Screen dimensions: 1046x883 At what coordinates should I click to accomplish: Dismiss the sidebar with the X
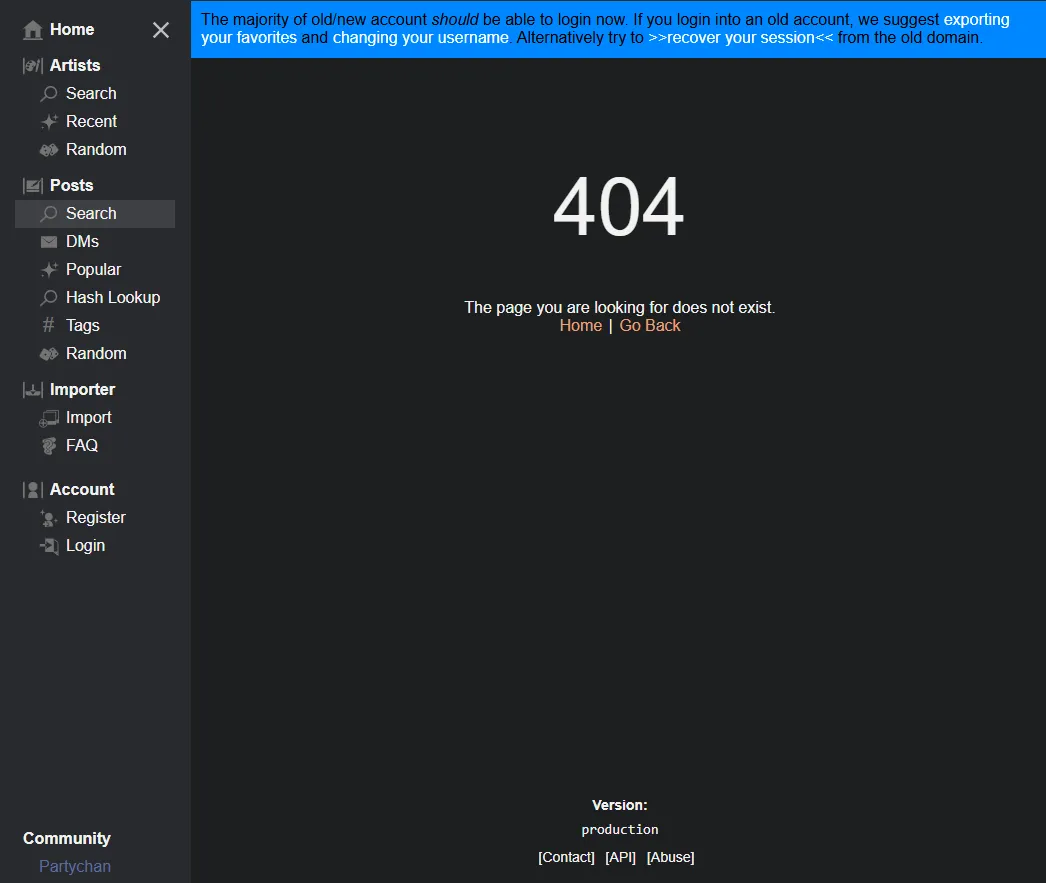[160, 30]
